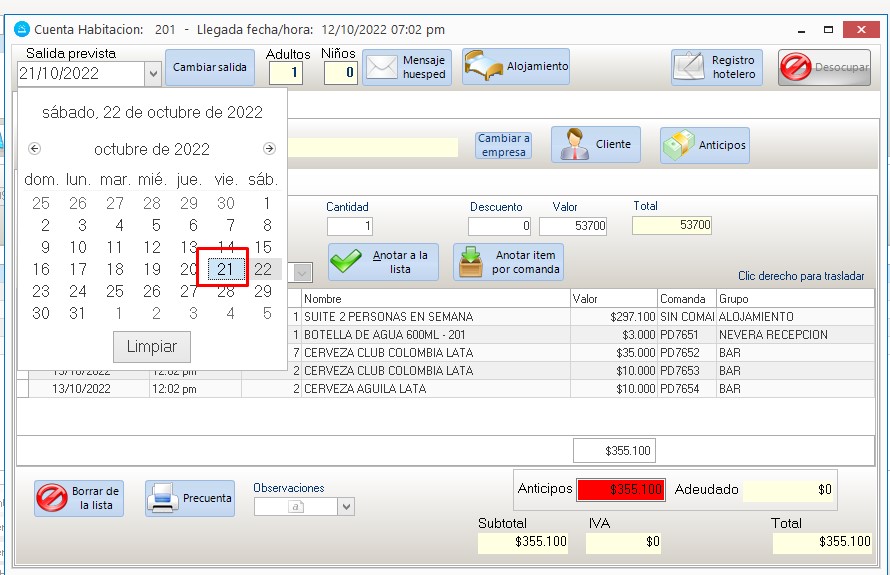Click the Alojamiento bed icon button

click(516, 67)
